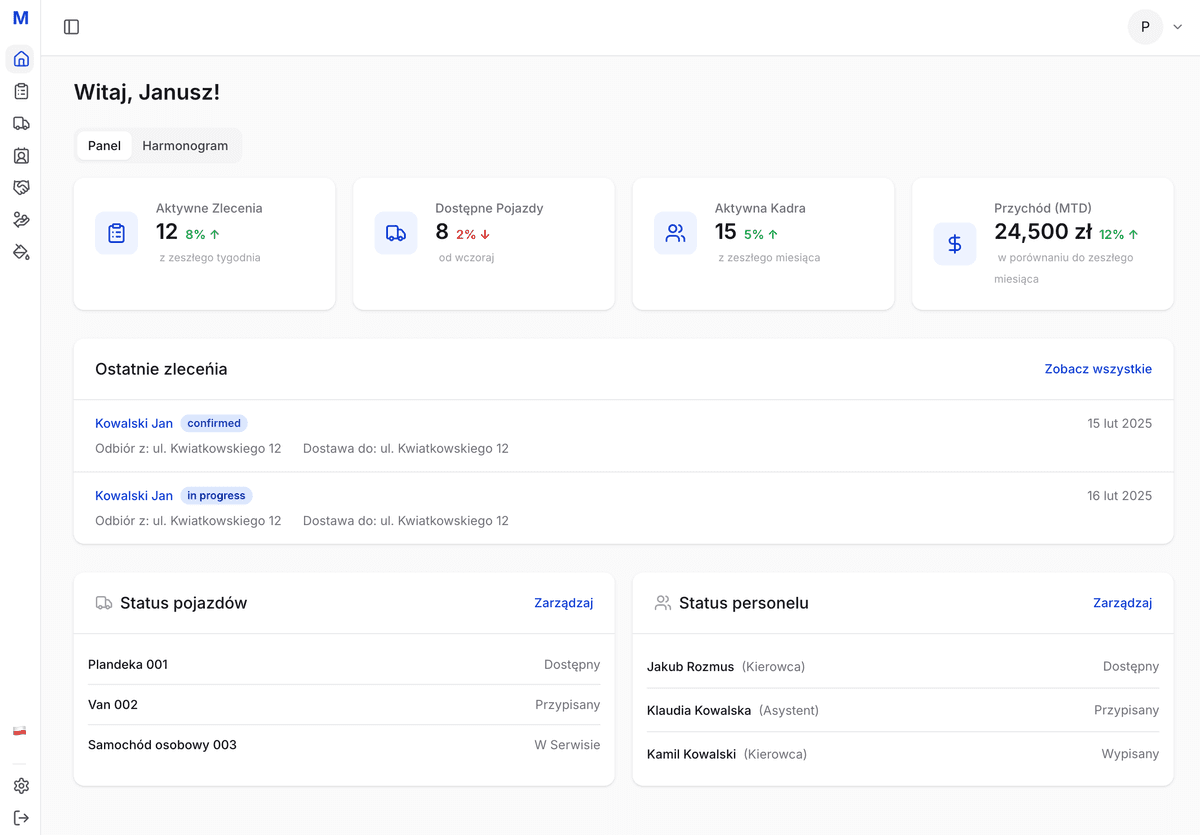1200x835 pixels.
Task: Open the confirmed Kowalski Jan order
Action: 133,422
